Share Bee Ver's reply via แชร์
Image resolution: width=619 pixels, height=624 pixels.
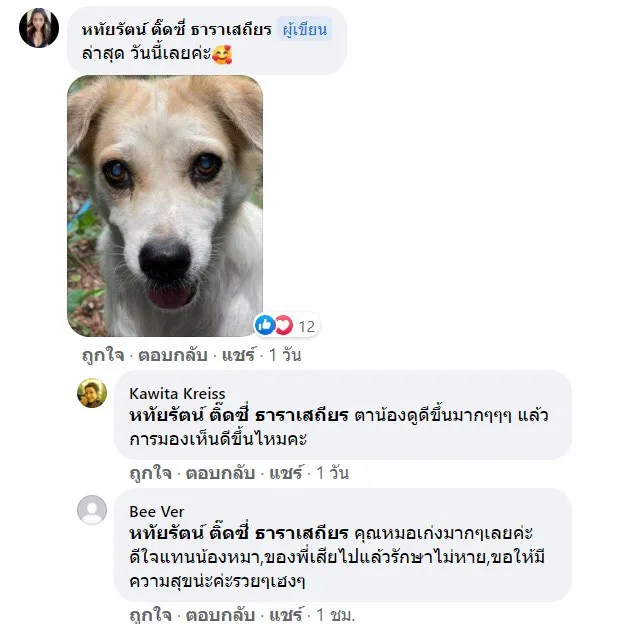286,615
